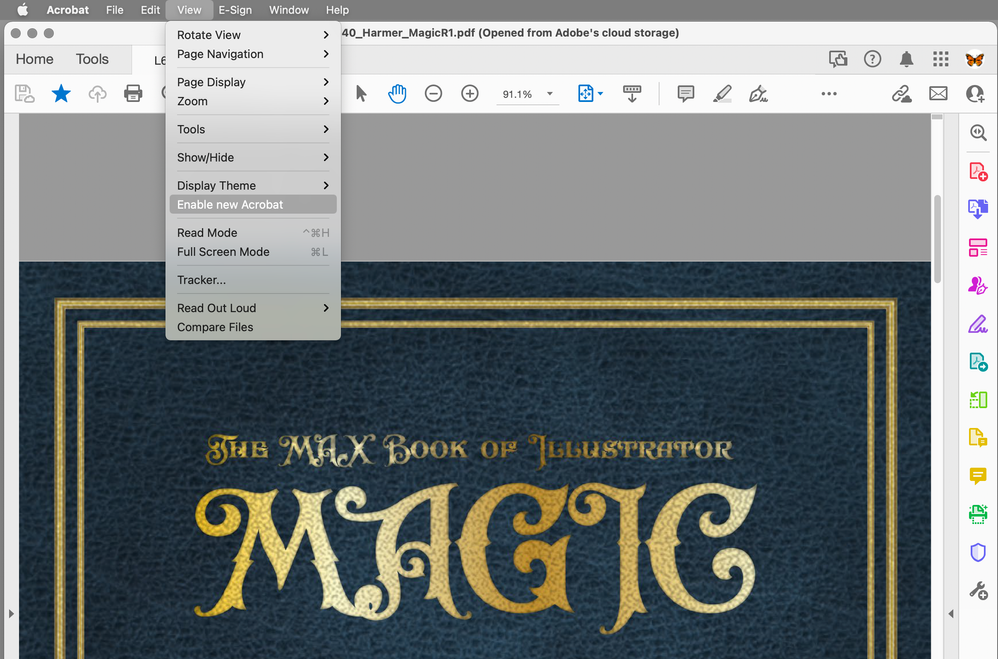The image size is (998, 659).
Task: Choose Enable new Acrobat
Action: coord(253,204)
